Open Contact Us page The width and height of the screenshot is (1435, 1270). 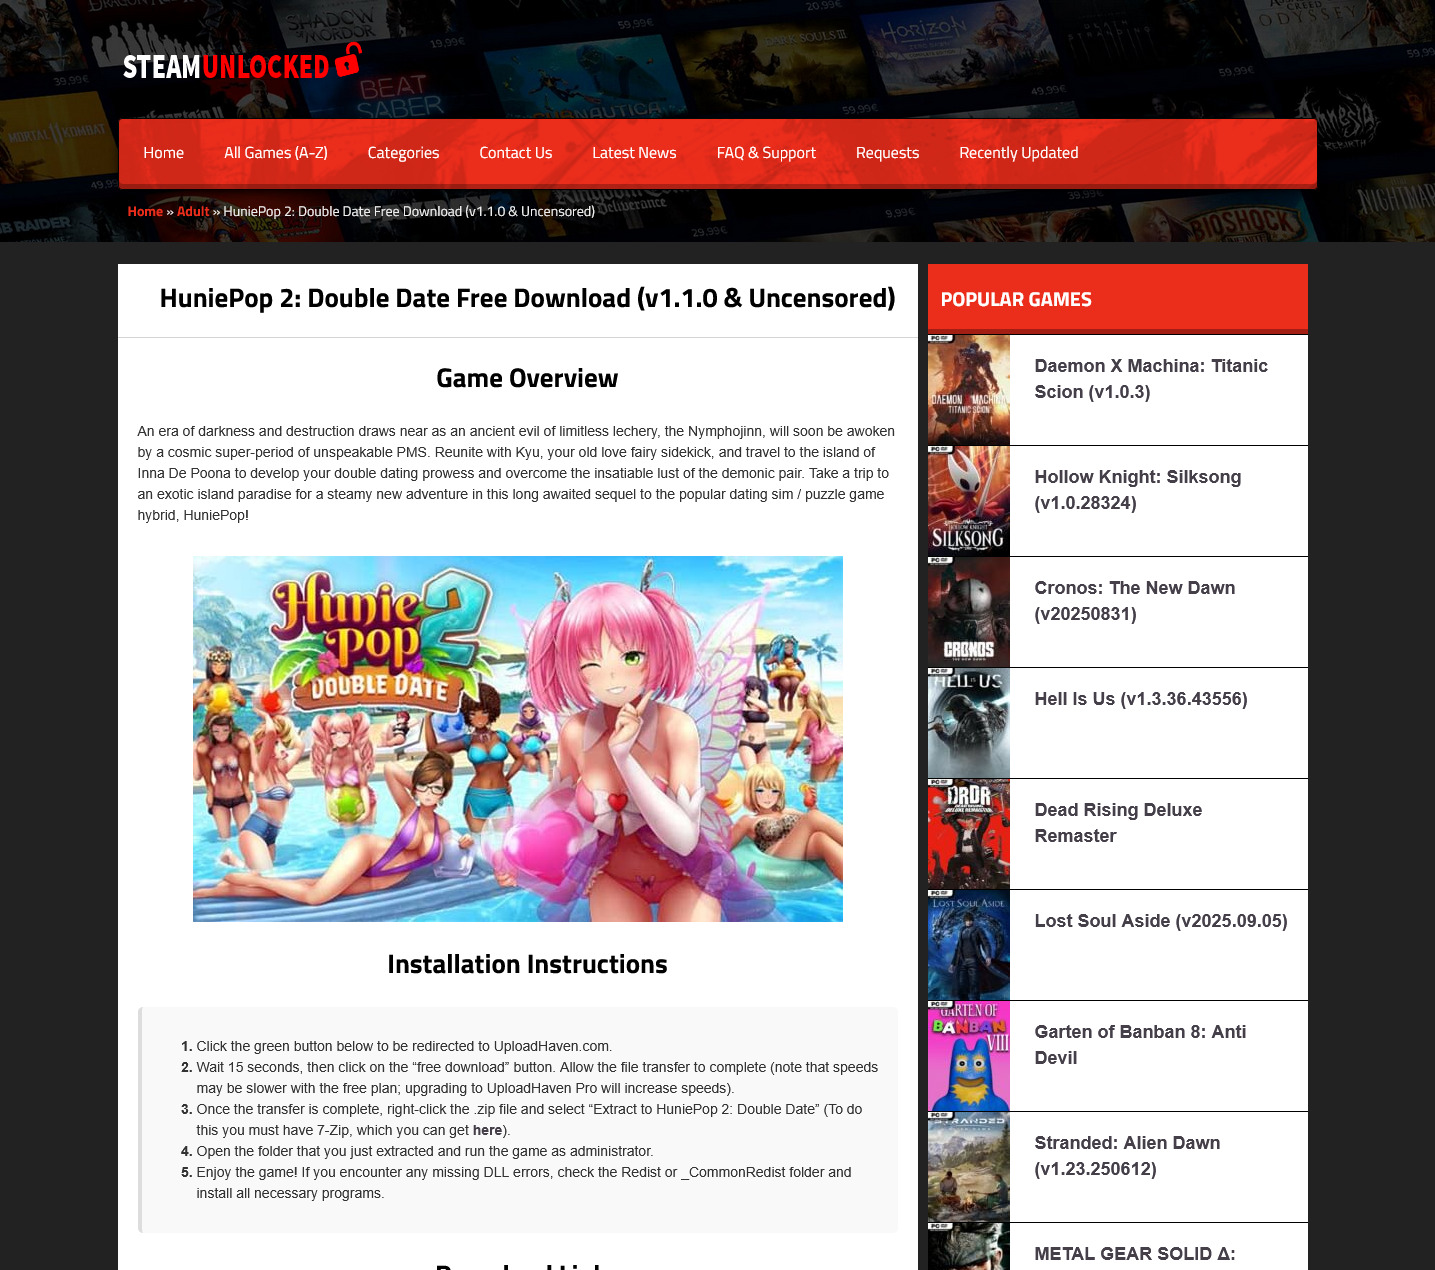(515, 153)
